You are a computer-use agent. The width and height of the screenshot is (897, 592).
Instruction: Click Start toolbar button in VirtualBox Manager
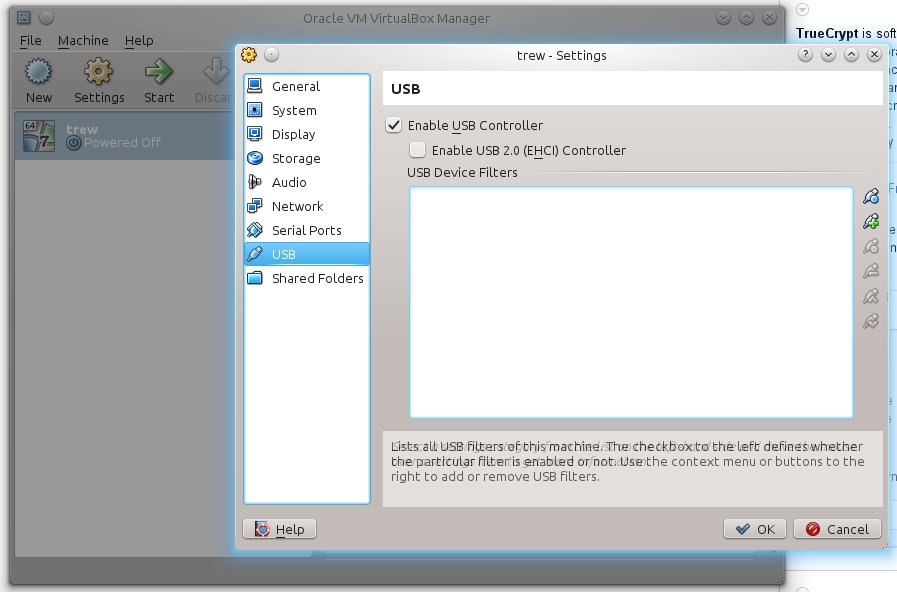pos(158,81)
